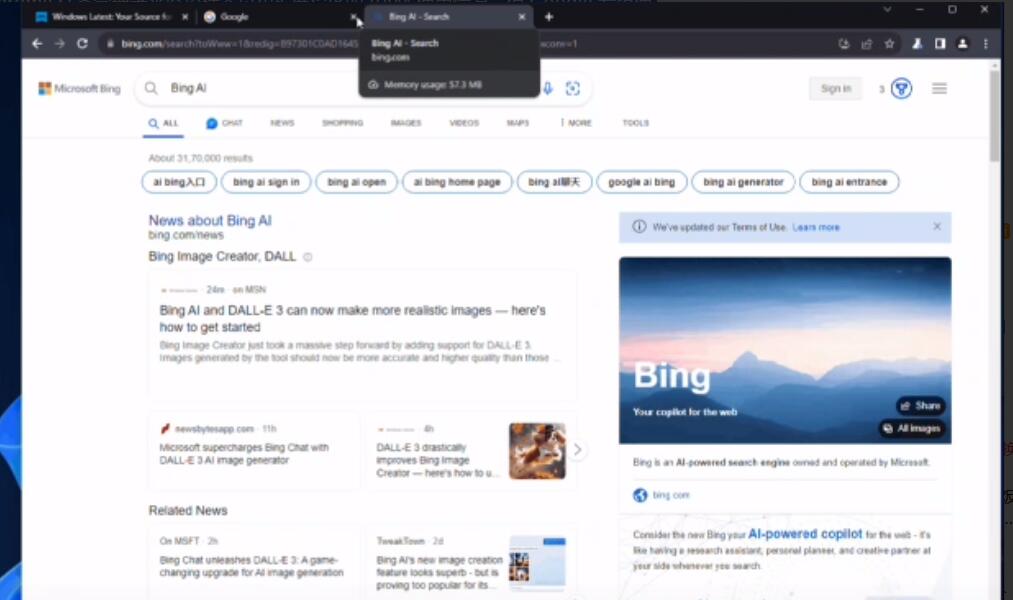1013x600 pixels.
Task: Select the 'google ai bing' chip
Action: (x=641, y=182)
